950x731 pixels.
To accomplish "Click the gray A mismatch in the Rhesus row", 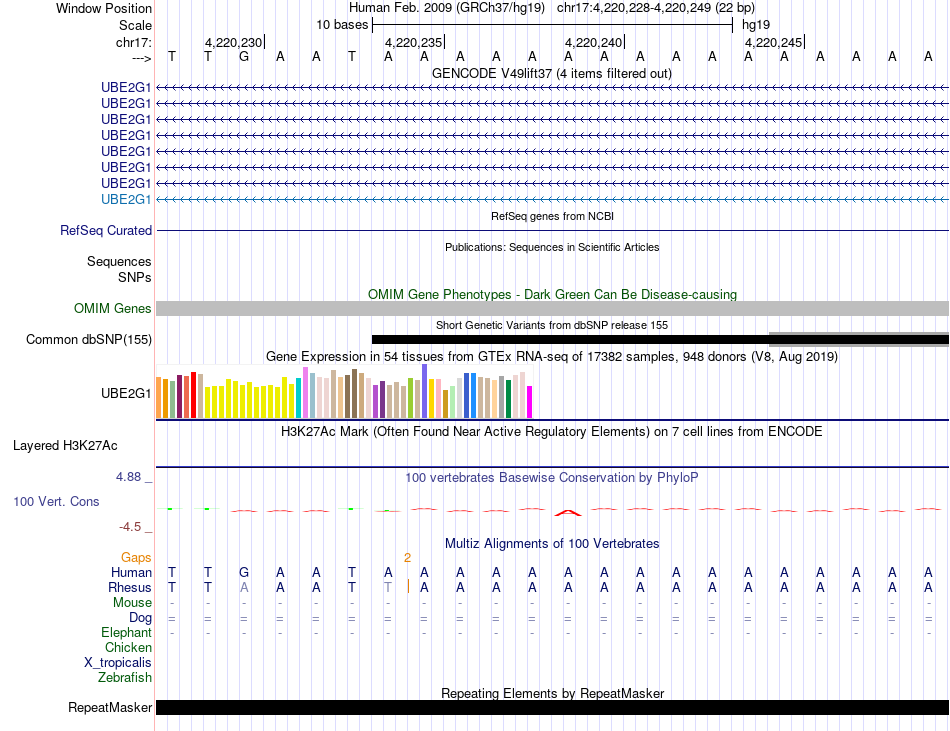I will [244, 587].
